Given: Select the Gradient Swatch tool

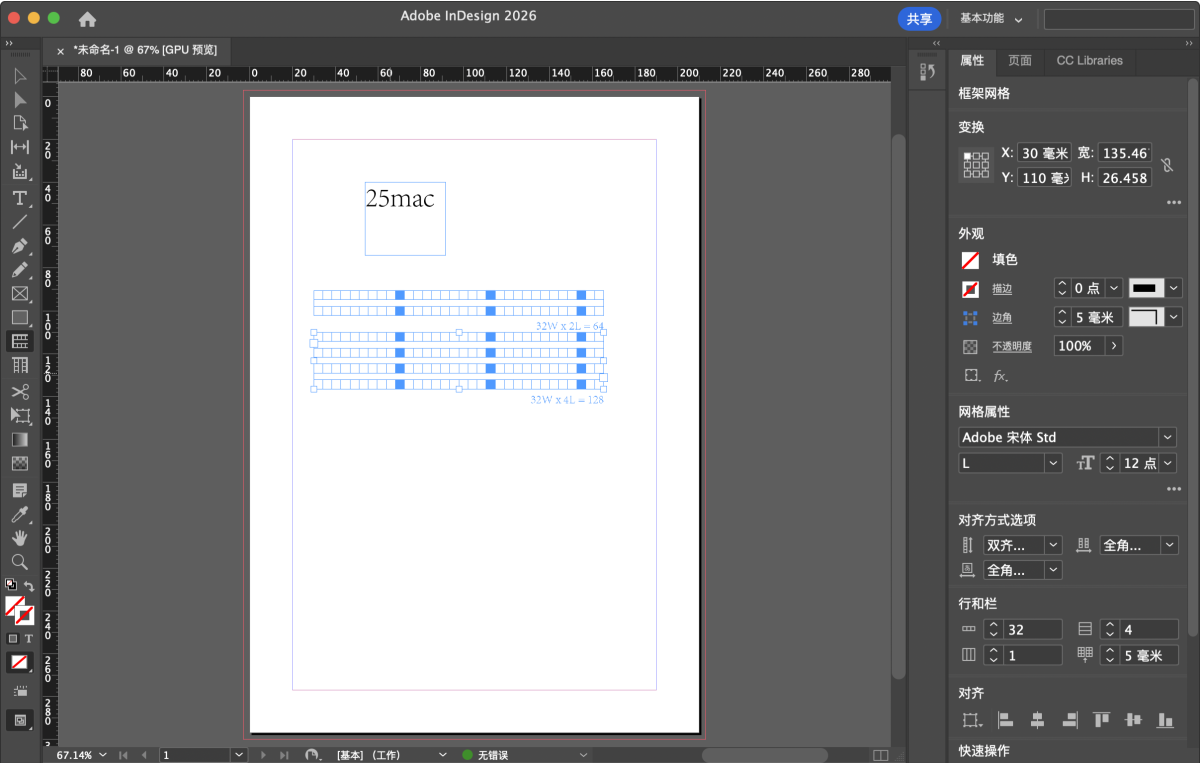Looking at the screenshot, I should [x=19, y=440].
